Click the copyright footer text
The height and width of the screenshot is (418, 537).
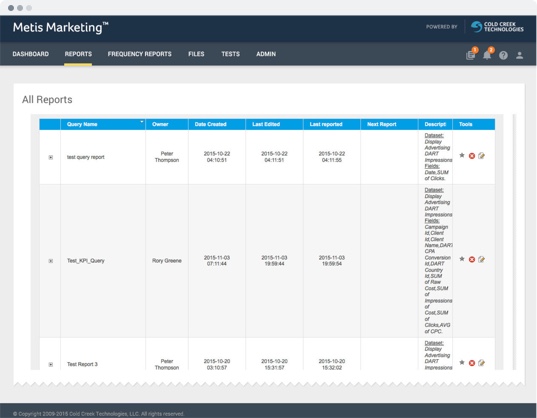click(98, 414)
